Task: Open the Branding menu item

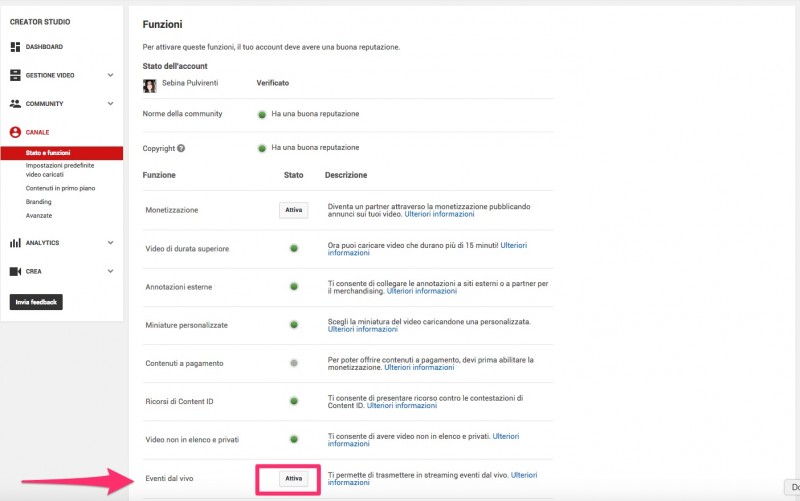Action: (x=39, y=201)
